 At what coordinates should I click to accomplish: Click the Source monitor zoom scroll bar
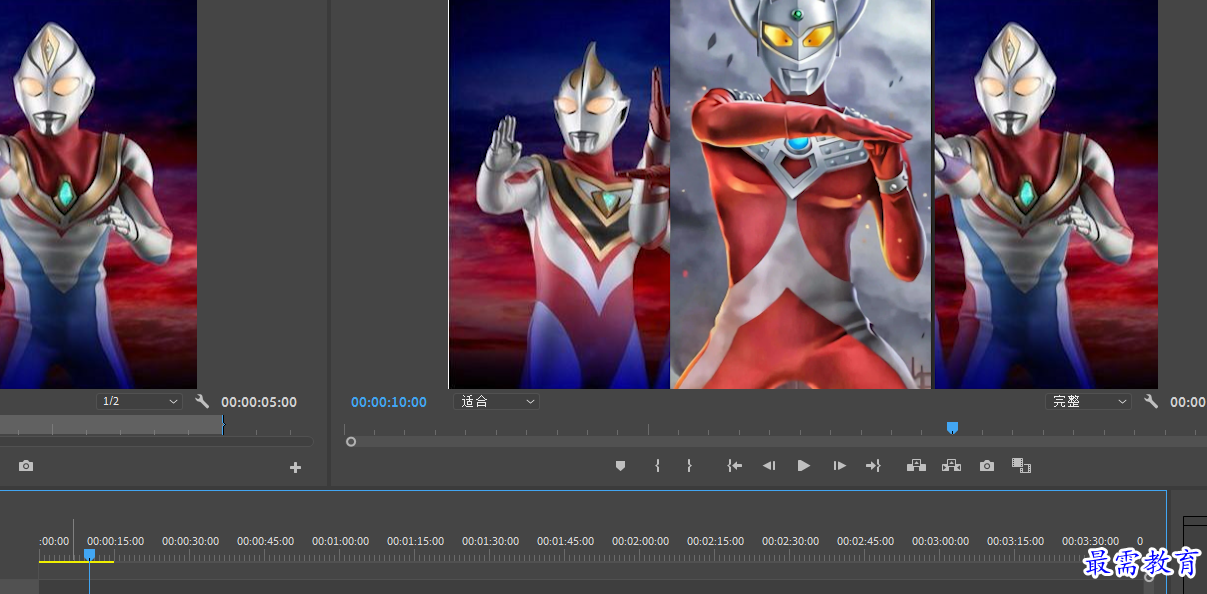point(155,441)
